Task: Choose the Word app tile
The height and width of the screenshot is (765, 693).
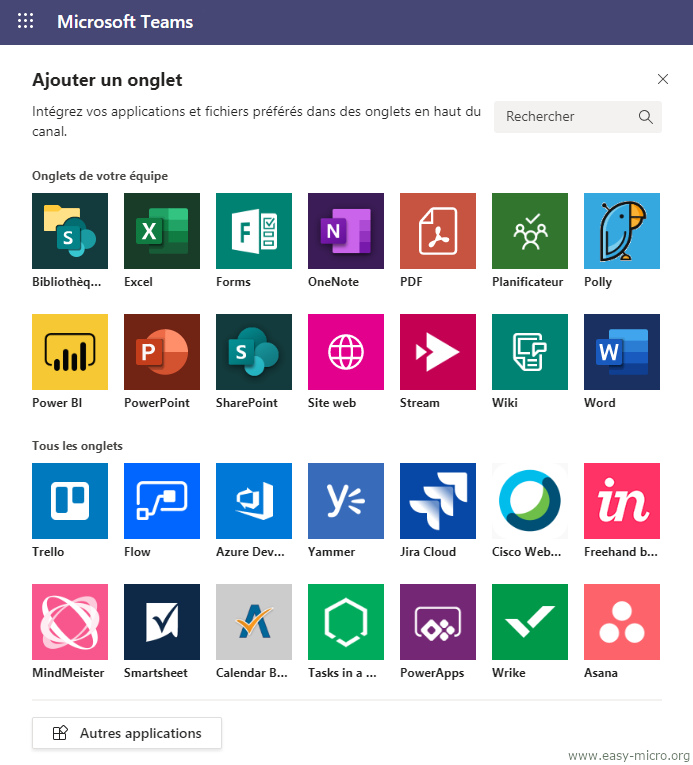Action: tap(622, 352)
